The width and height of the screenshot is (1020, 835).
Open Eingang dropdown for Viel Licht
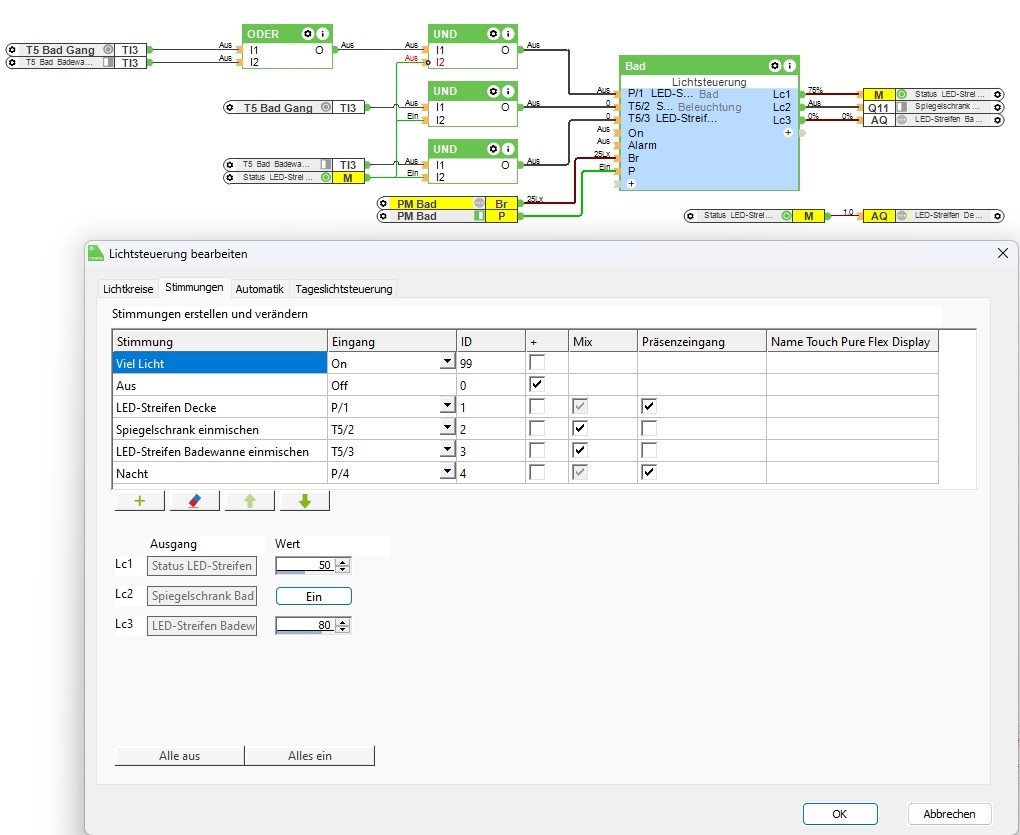447,363
